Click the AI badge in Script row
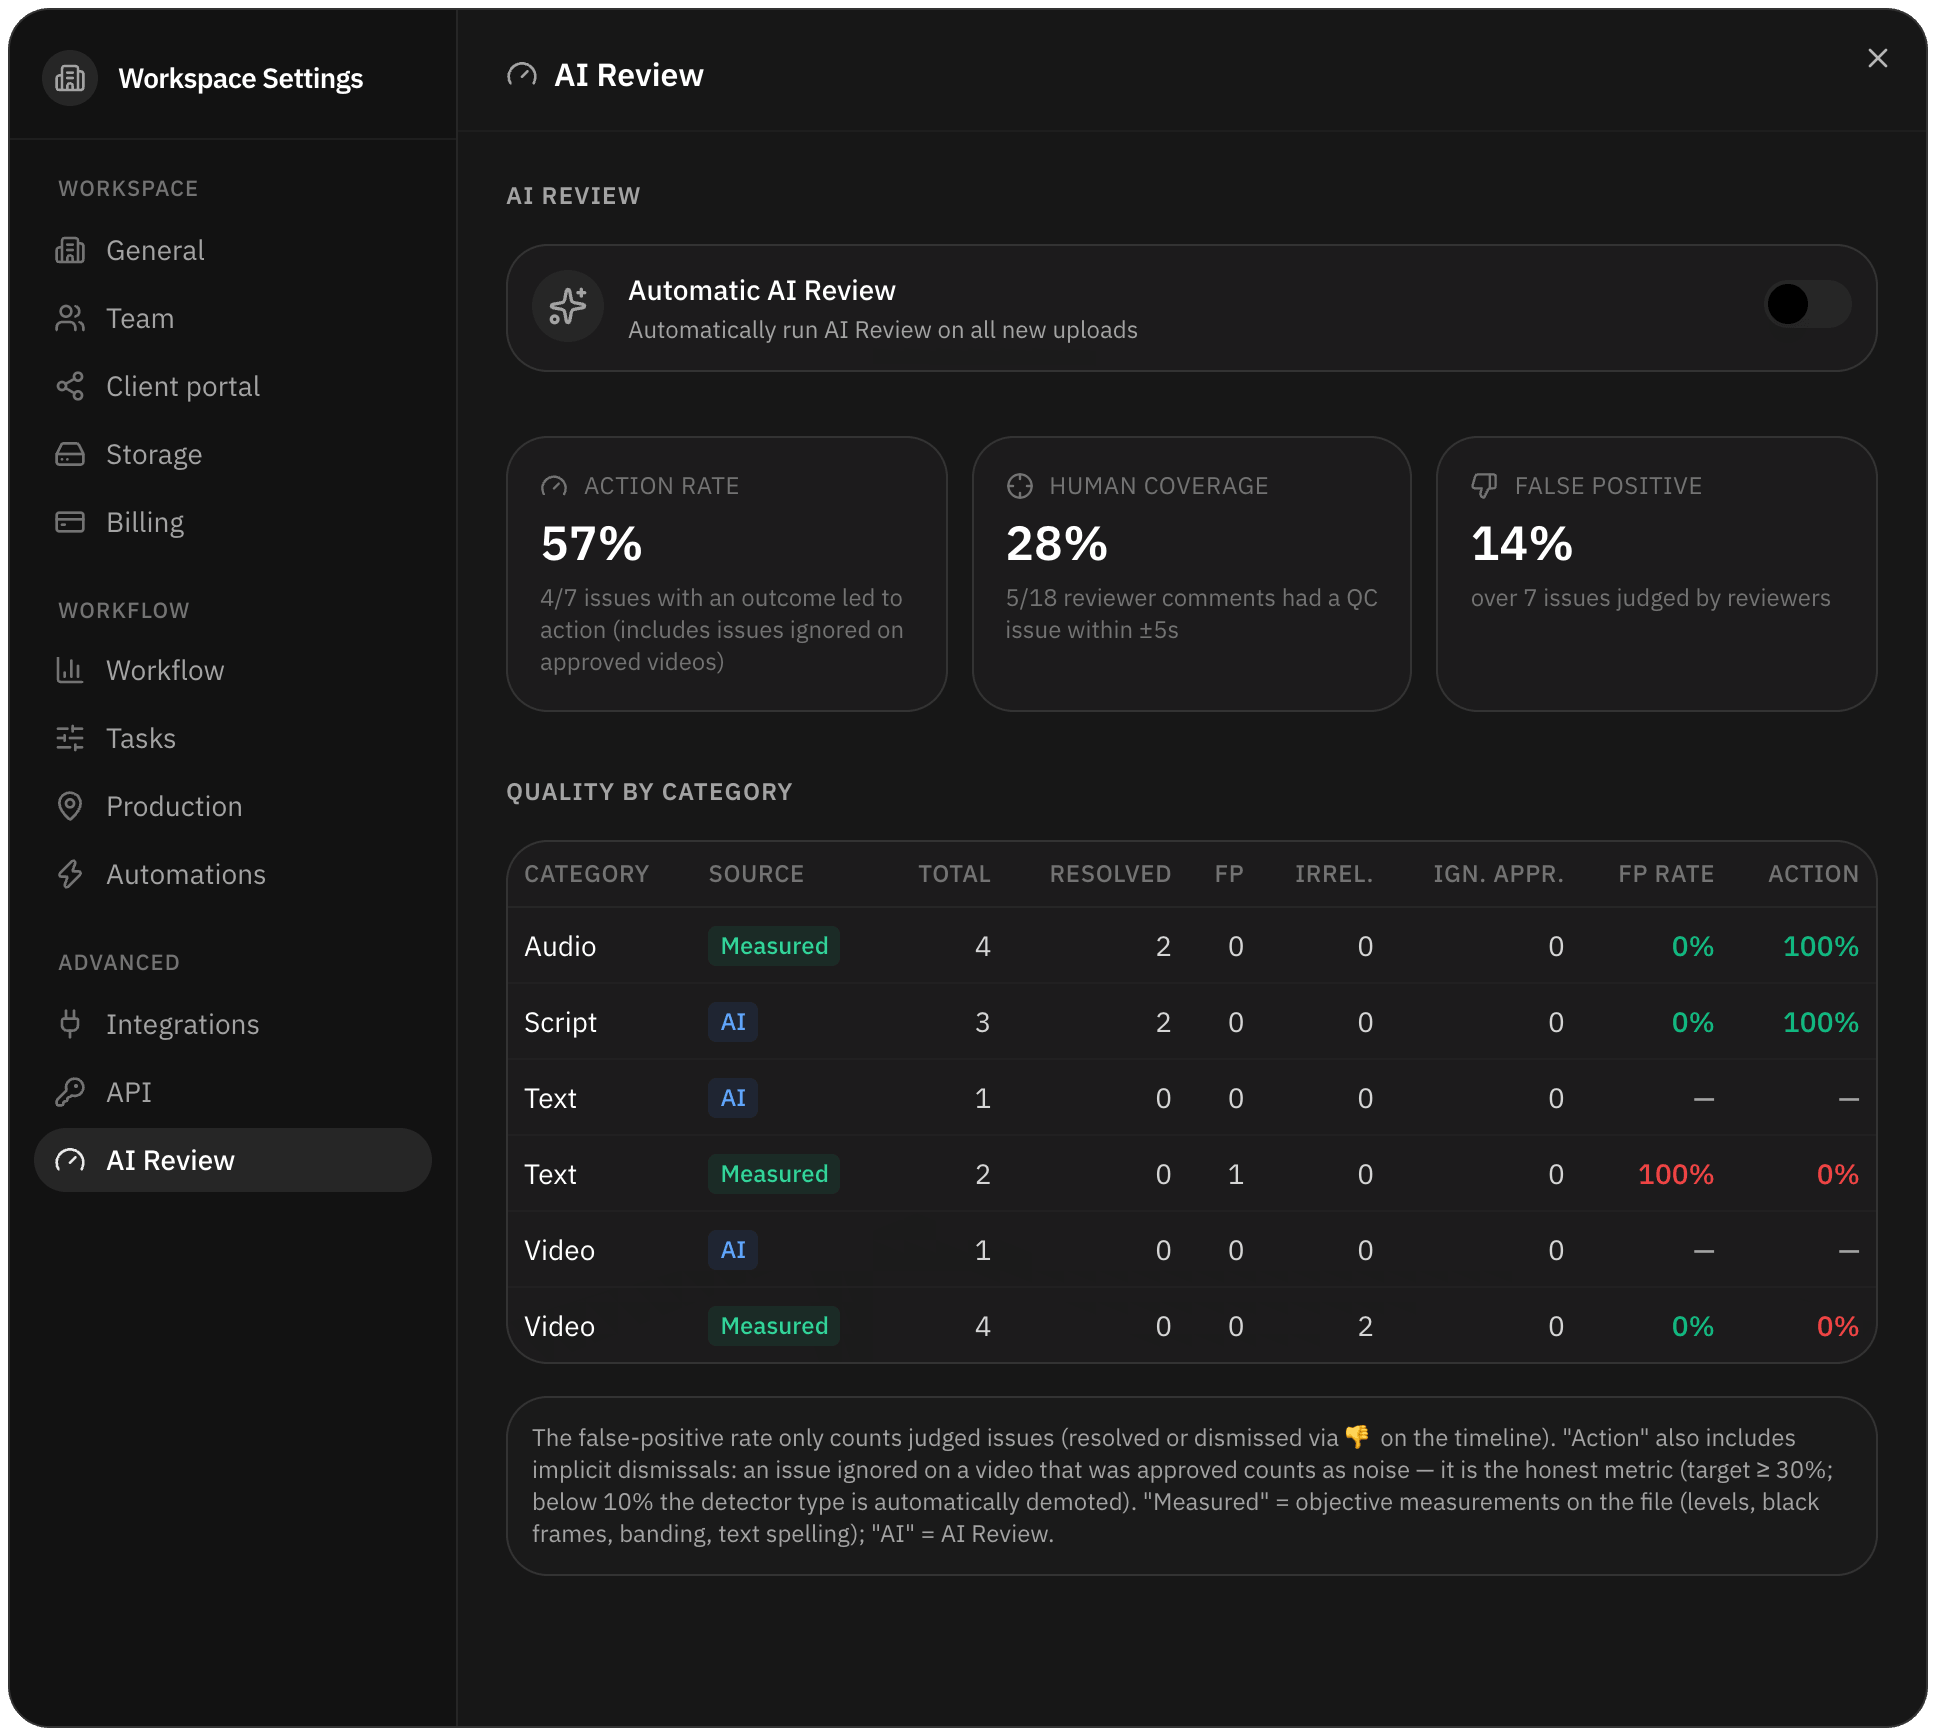Viewport: 1936px width, 1736px height. point(733,1022)
